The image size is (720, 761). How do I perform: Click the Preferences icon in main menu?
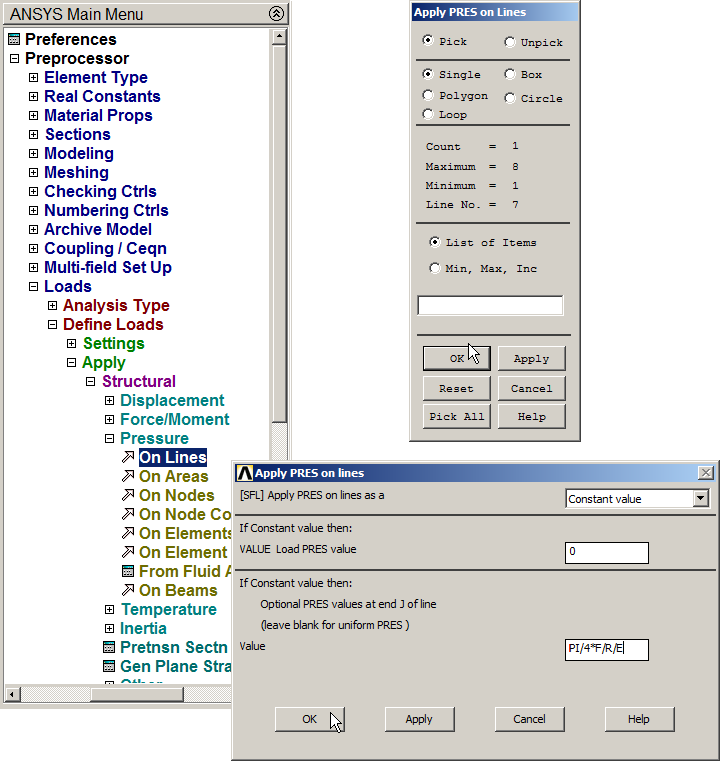click(x=14, y=40)
